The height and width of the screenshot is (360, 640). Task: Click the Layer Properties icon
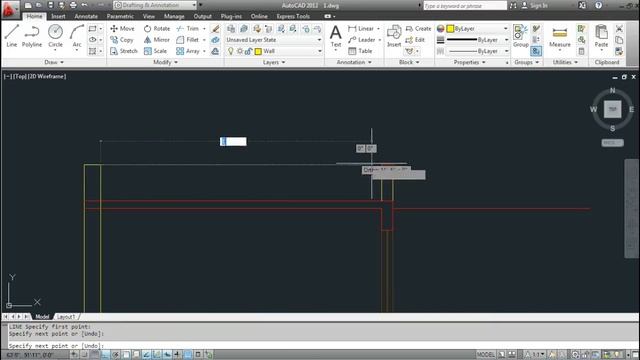(x=231, y=29)
